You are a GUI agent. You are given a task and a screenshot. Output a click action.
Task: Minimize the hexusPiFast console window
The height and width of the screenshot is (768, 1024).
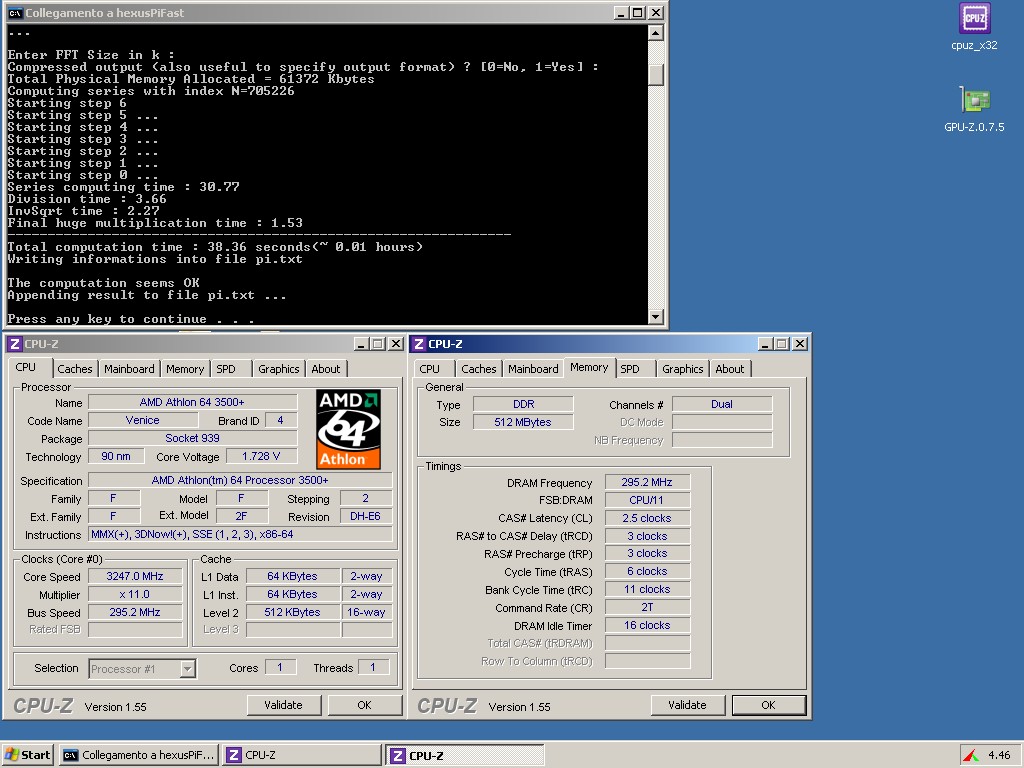(x=622, y=12)
